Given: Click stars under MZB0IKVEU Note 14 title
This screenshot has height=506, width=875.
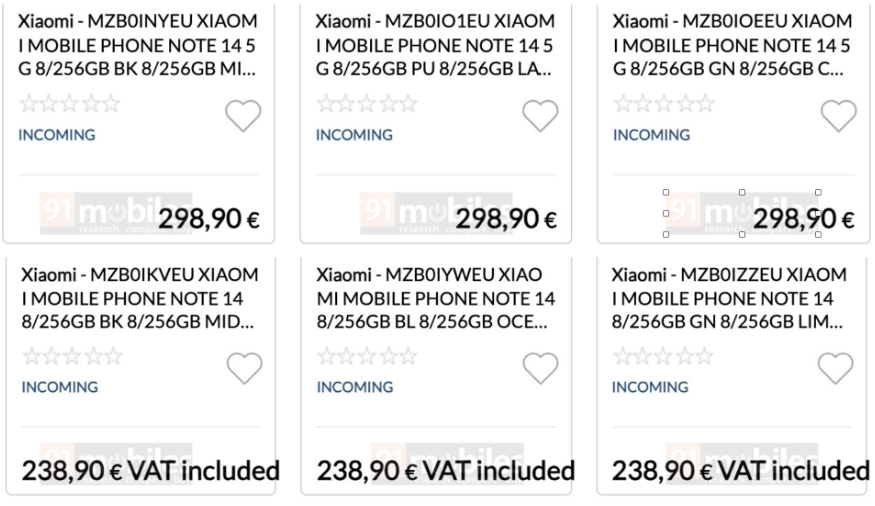Looking at the screenshot, I should (72, 356).
